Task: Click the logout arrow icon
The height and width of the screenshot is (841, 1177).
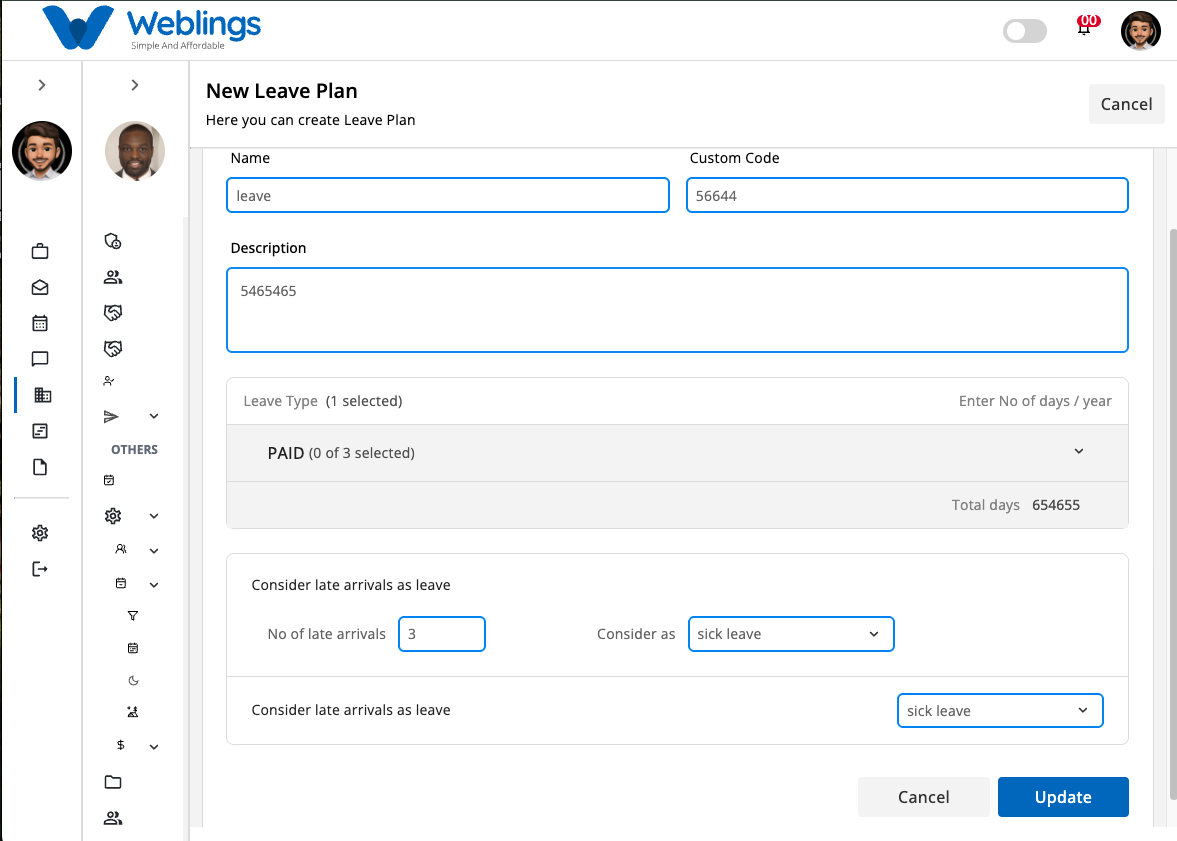Action: click(x=40, y=569)
